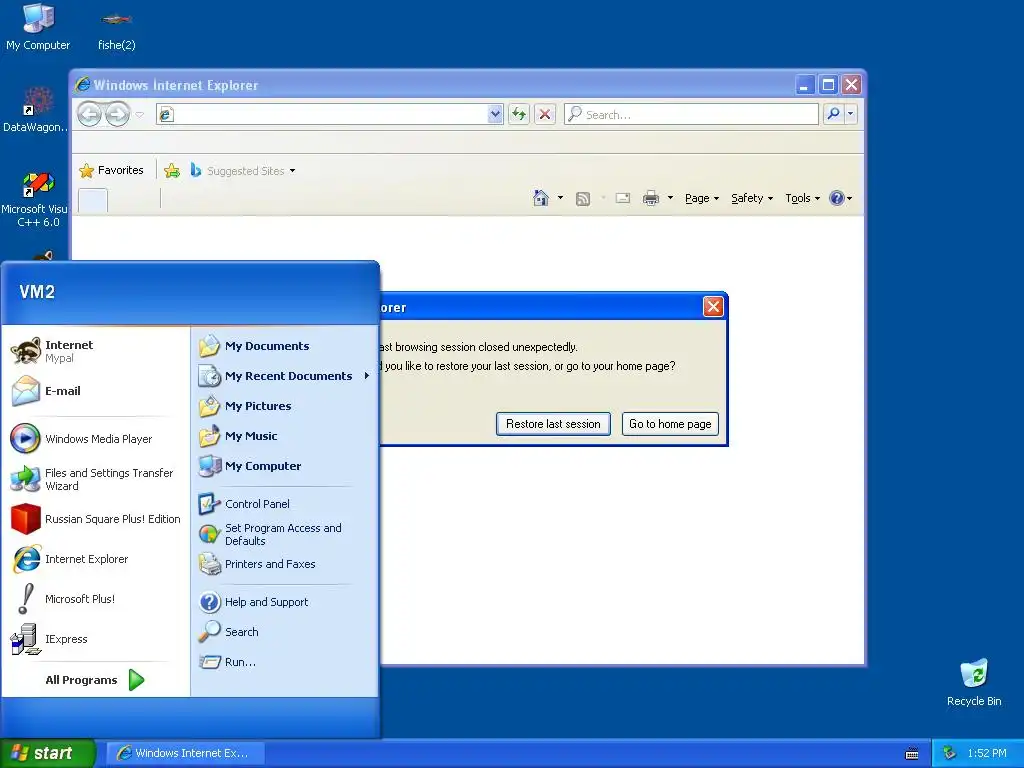
Task: Click Restore last session button
Action: [x=553, y=424]
